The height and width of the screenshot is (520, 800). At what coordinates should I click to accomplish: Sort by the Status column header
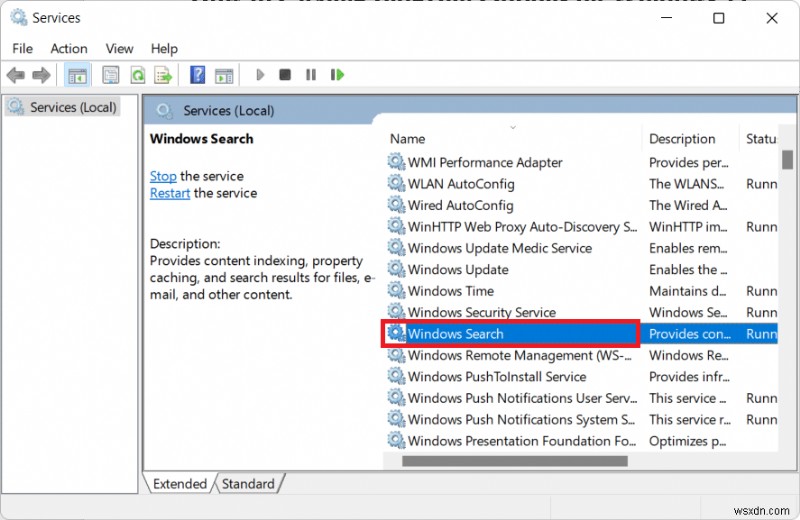(759, 139)
